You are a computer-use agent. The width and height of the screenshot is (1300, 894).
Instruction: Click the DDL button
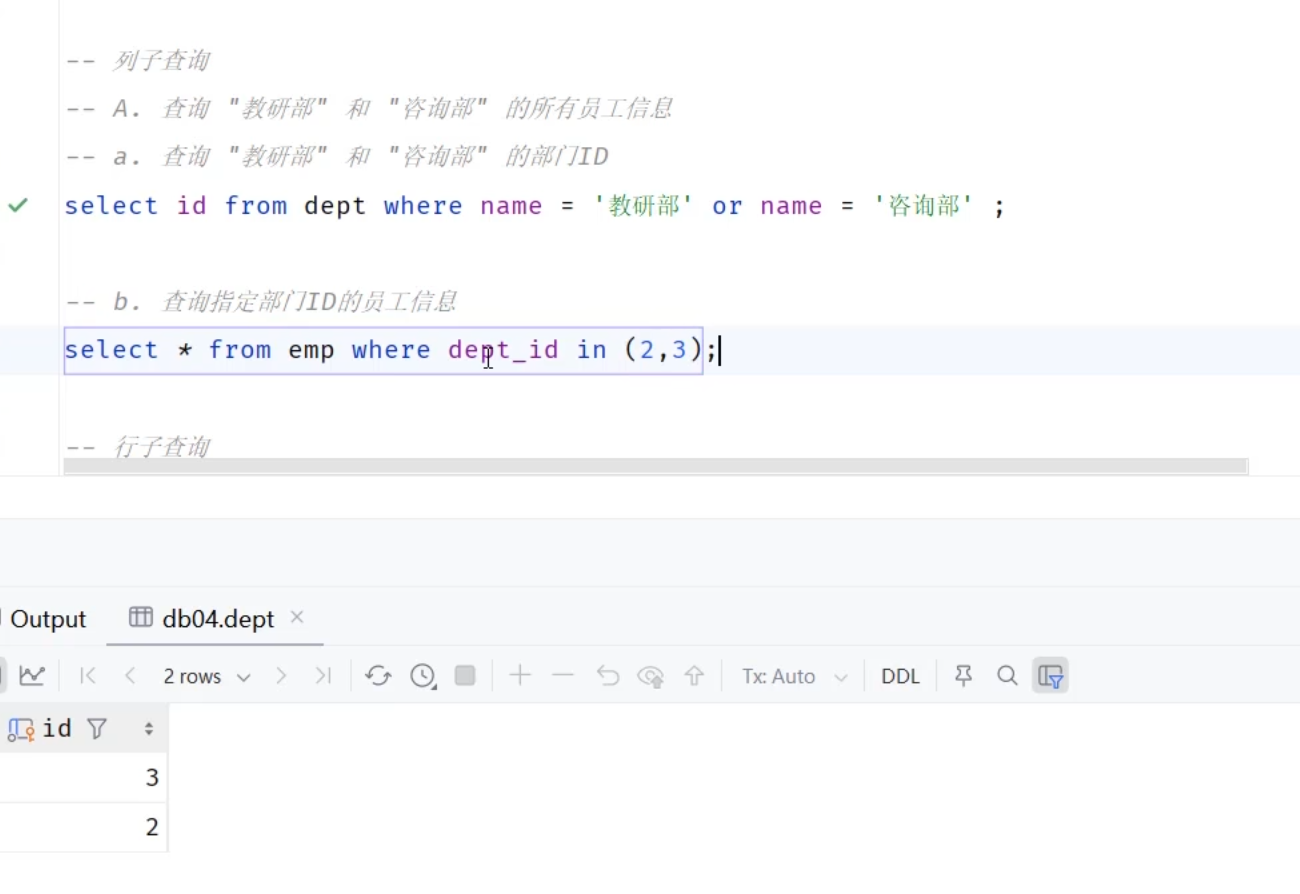click(x=900, y=677)
